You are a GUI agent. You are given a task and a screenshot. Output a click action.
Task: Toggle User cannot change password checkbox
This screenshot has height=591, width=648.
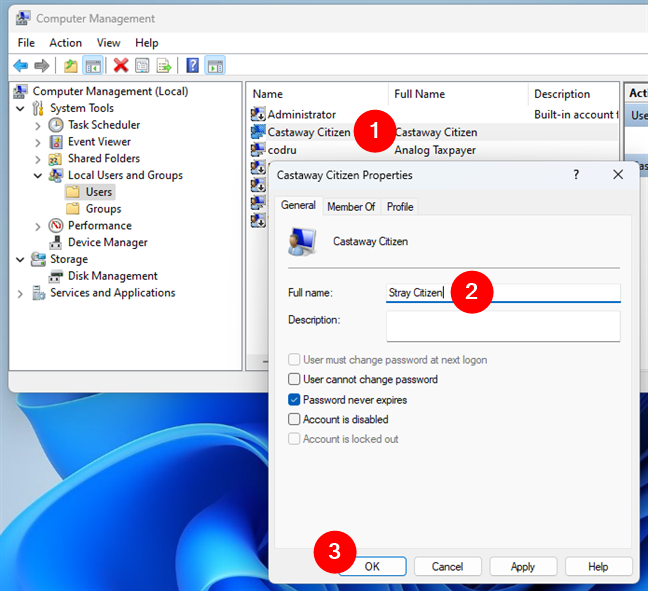pos(294,379)
